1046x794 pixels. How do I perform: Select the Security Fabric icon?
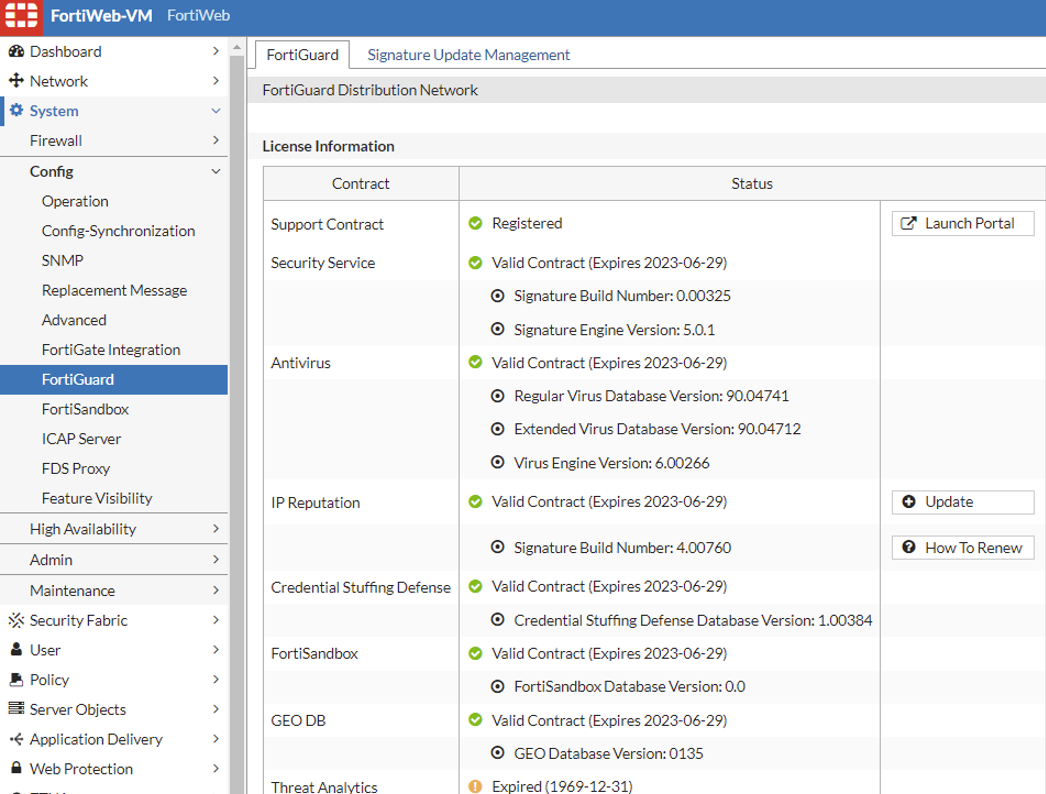(16, 619)
